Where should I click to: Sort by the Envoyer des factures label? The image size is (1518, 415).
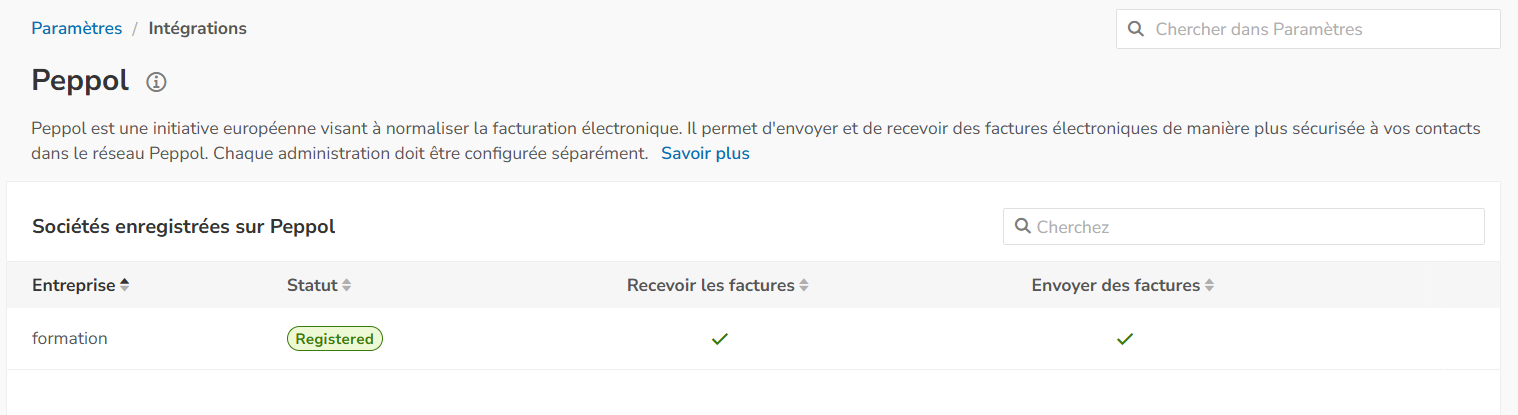pyautogui.click(x=1115, y=285)
